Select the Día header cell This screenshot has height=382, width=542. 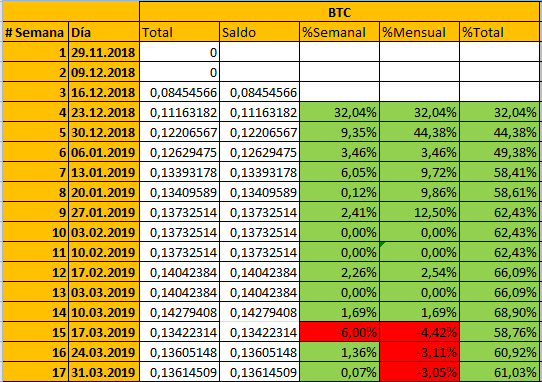coord(104,32)
